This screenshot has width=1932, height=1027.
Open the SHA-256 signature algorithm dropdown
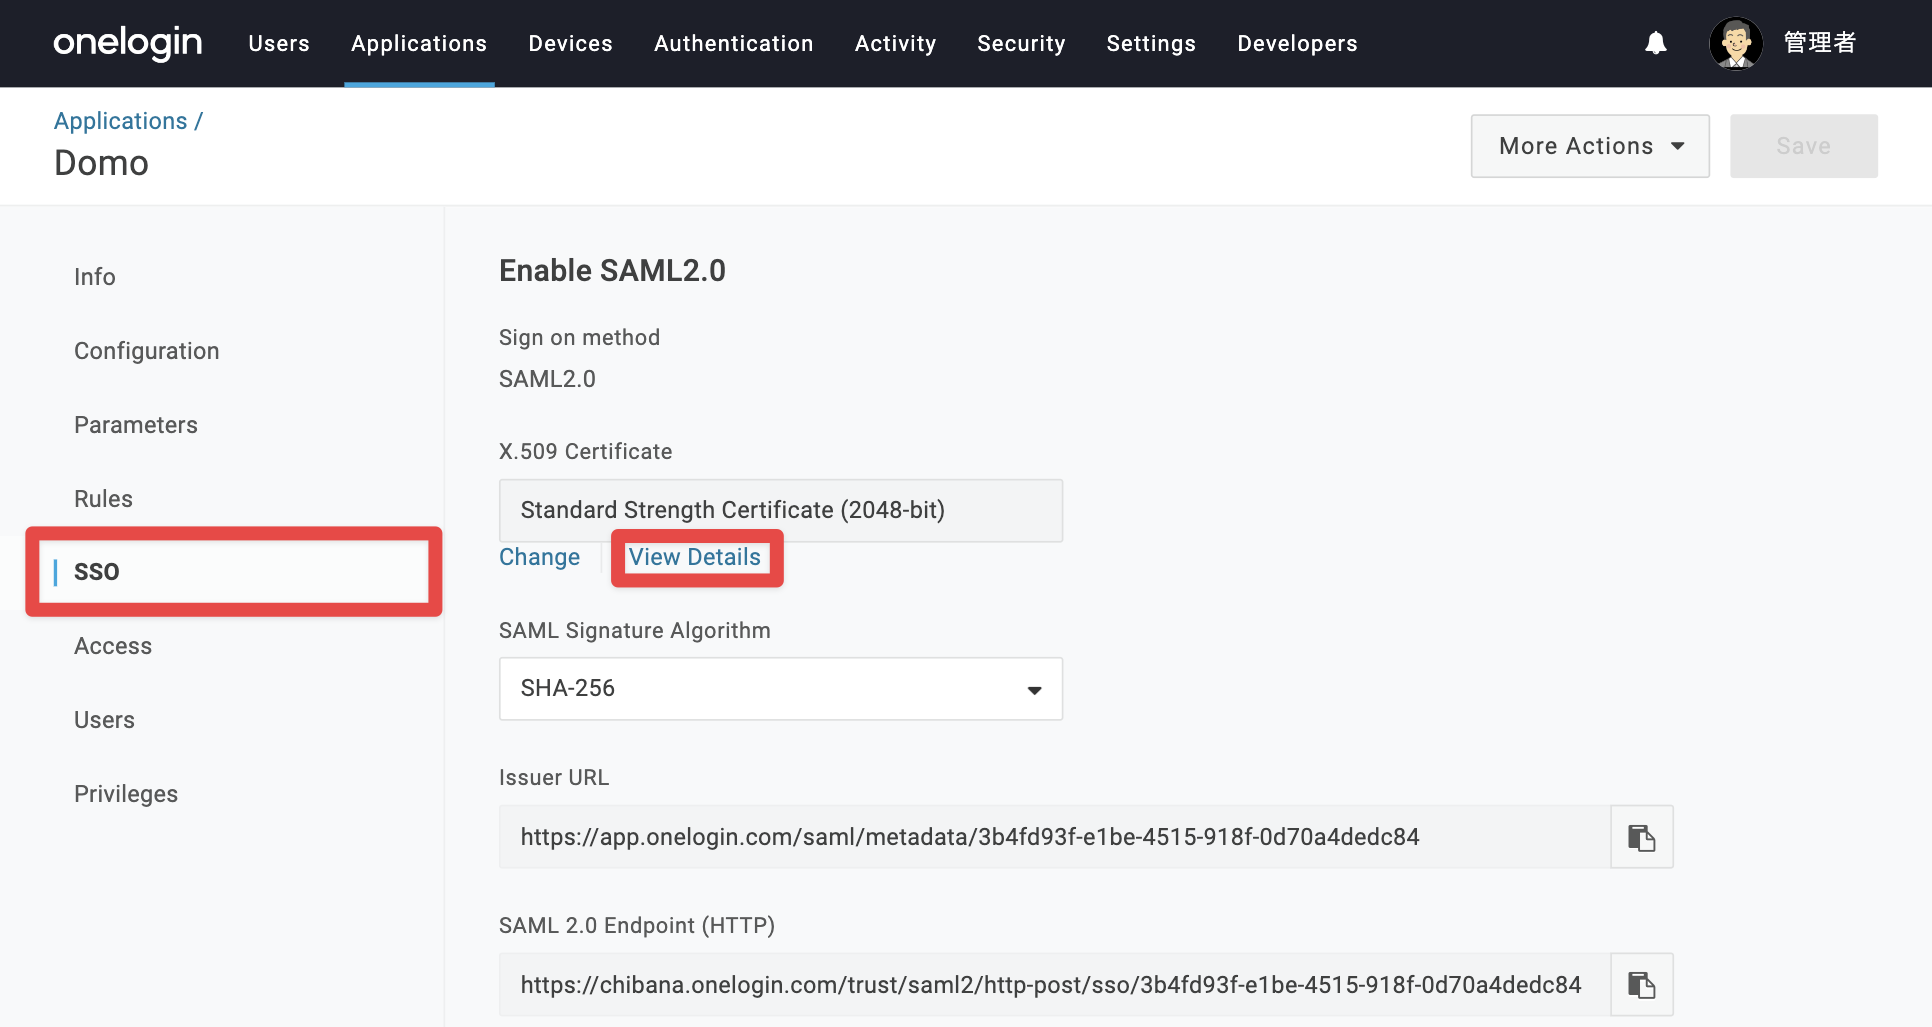(781, 688)
